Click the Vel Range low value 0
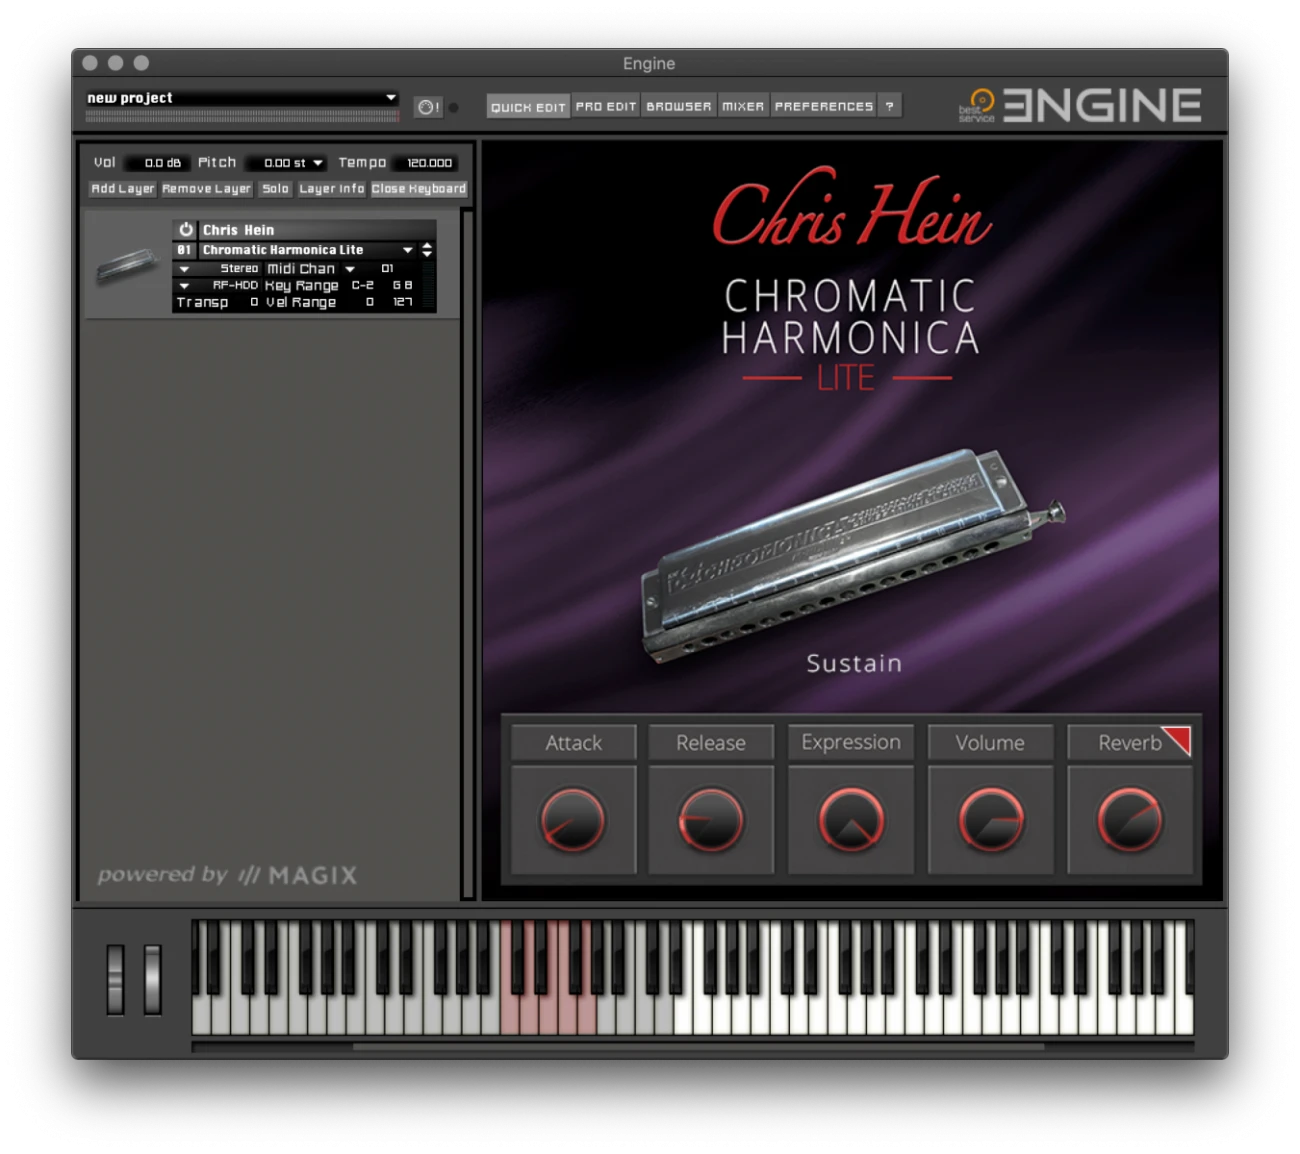 [x=370, y=302]
